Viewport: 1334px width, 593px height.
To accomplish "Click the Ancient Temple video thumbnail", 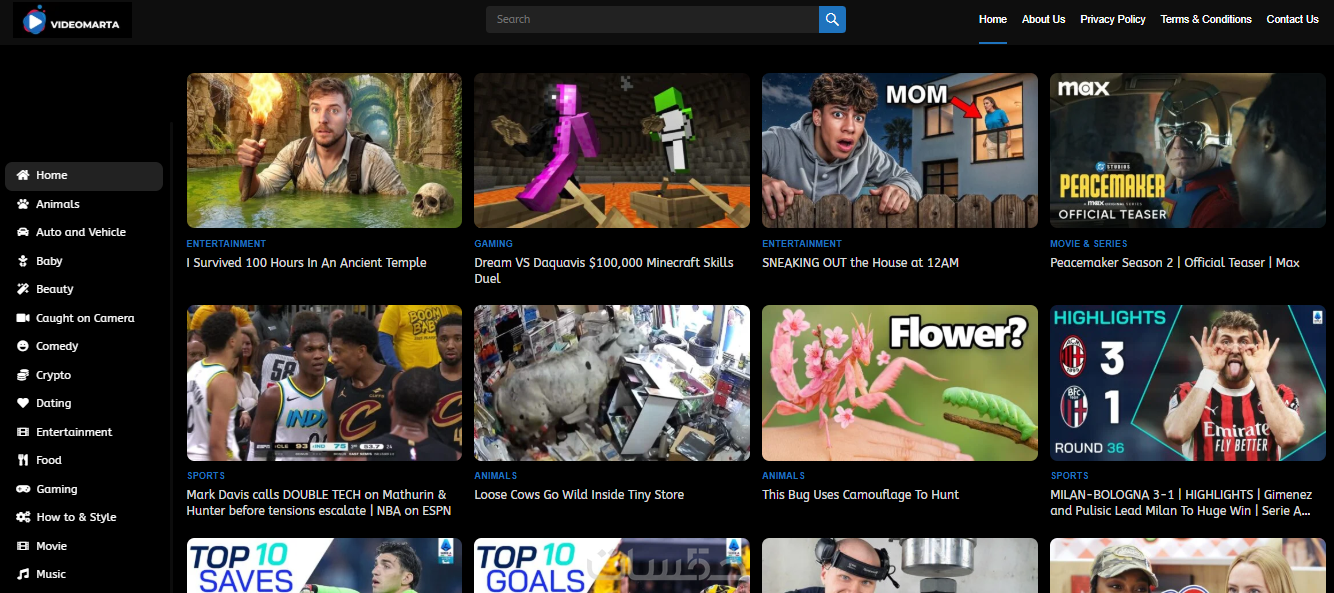I will click(x=324, y=150).
